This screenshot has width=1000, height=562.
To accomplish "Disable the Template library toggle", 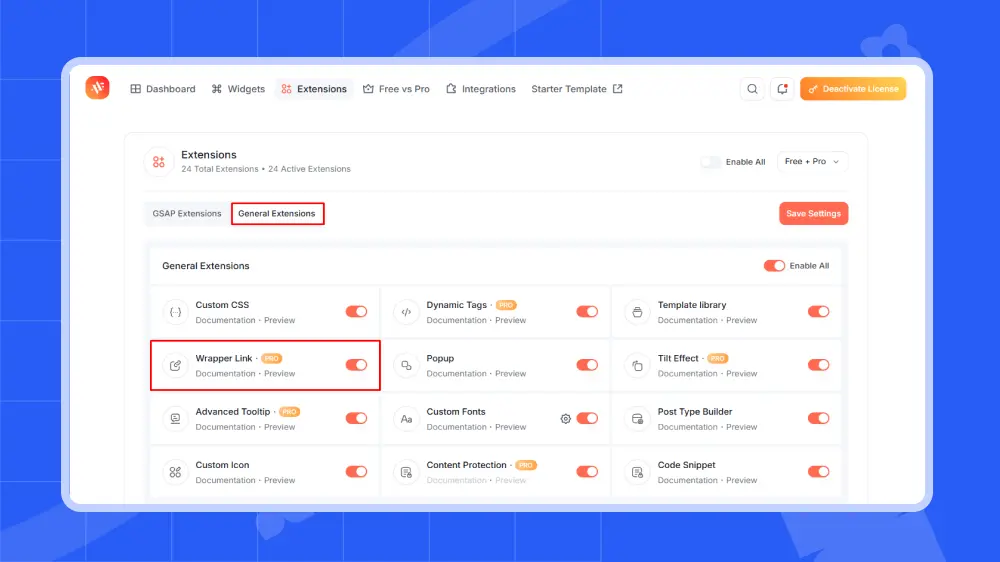I will (x=818, y=311).
